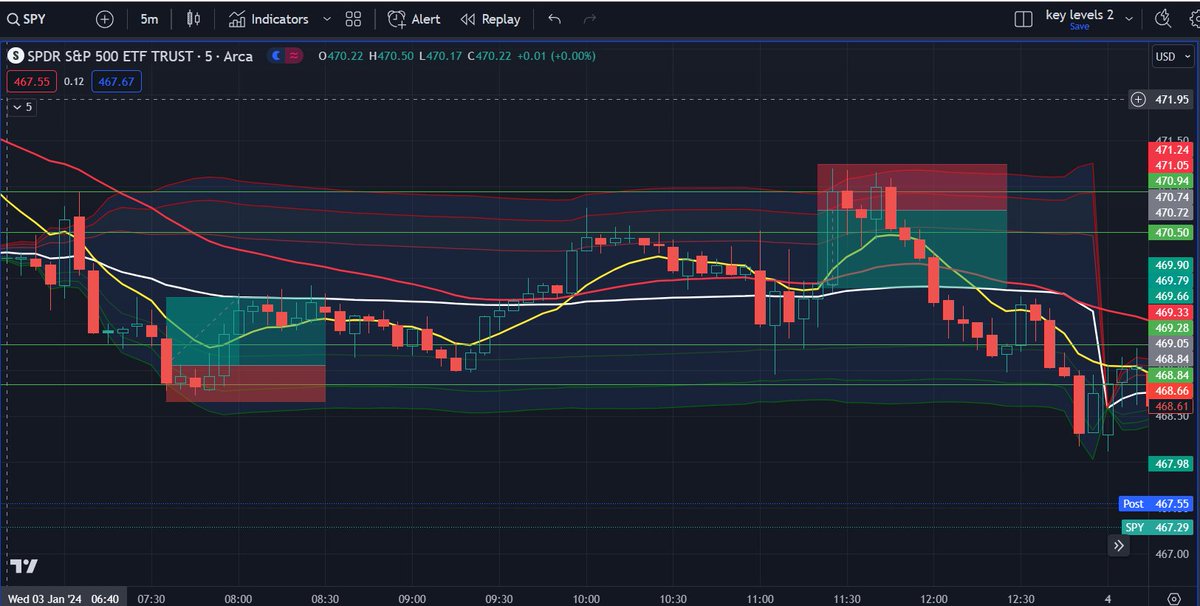The image size is (1200, 606).
Task: Expand the layout management dropdown arrow
Action: pyautogui.click(x=1129, y=18)
